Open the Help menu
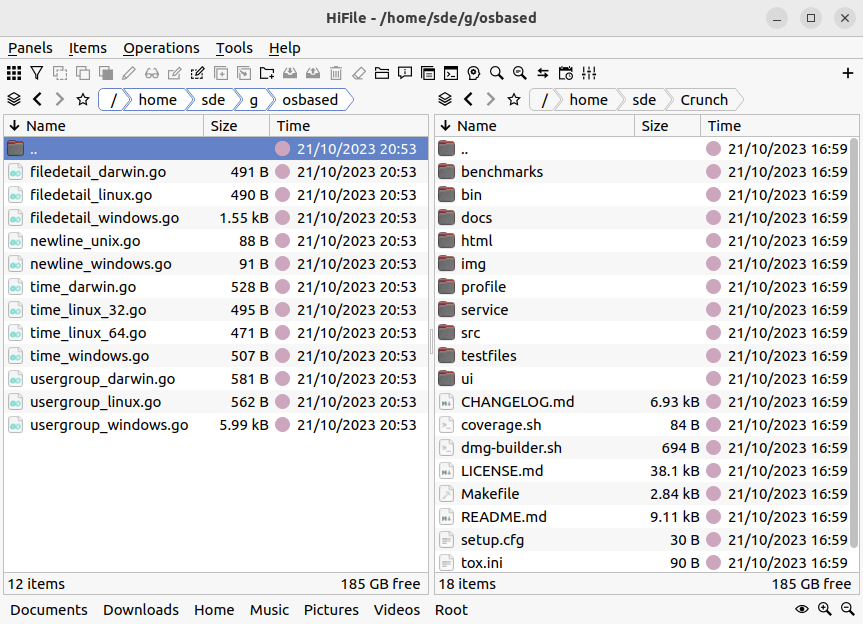The width and height of the screenshot is (863, 624). pos(285,48)
